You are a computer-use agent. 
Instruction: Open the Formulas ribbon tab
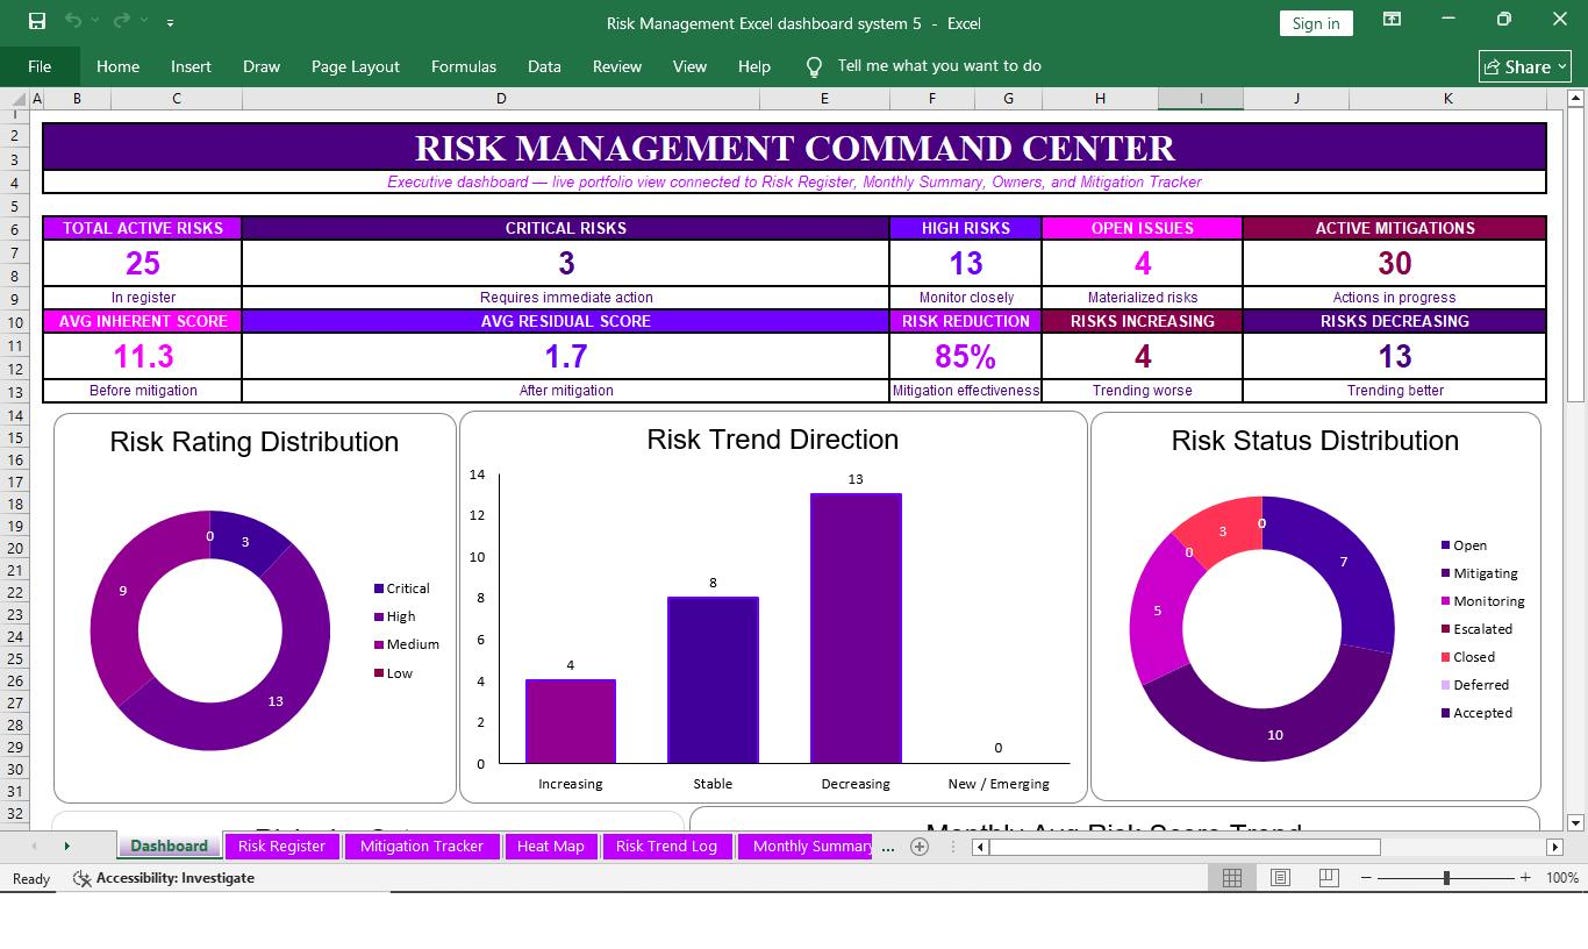(463, 66)
